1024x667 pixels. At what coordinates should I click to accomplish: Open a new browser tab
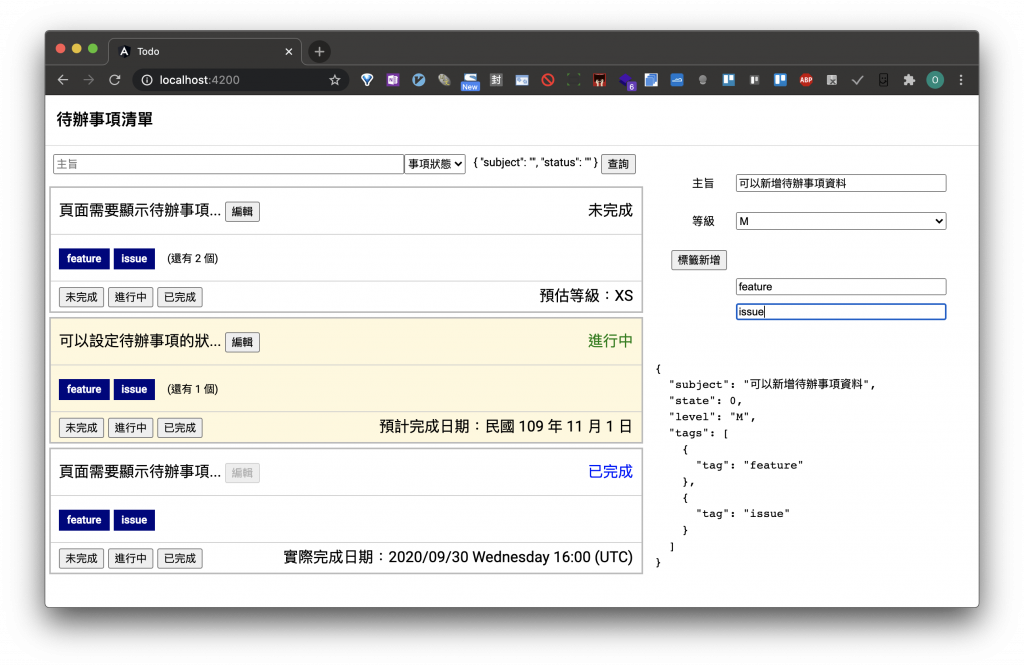point(319,51)
